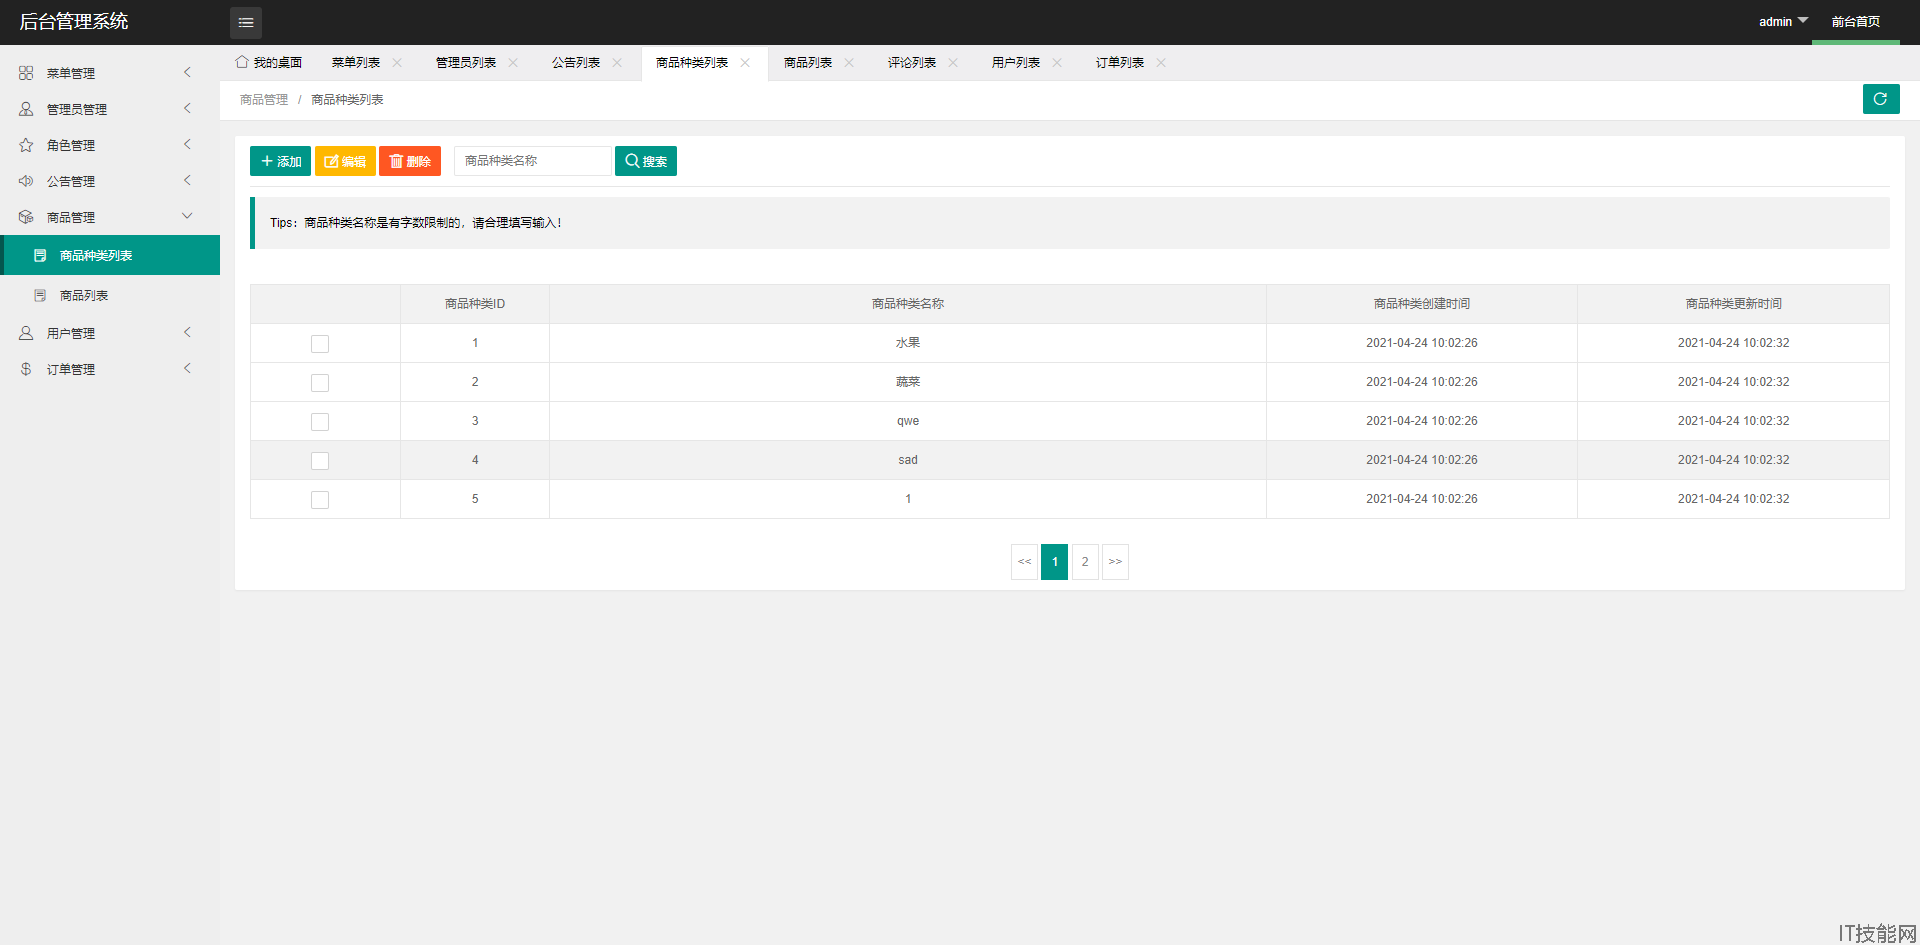Click the 水果 category name cell
Screen dimensions: 1920x945
[908, 343]
